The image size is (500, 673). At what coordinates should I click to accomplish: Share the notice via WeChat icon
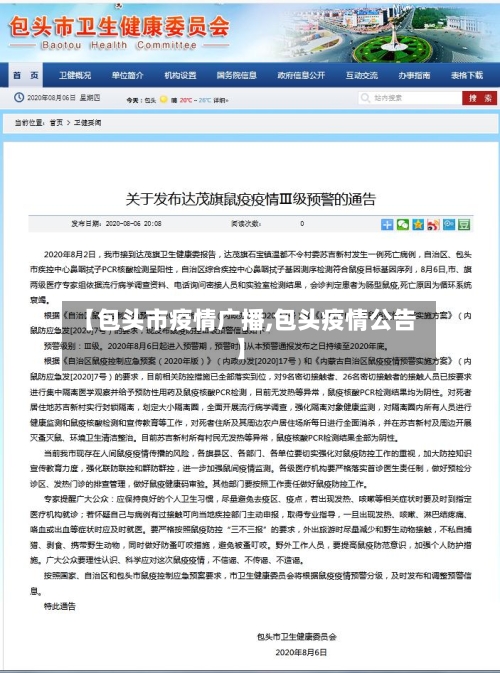(403, 224)
